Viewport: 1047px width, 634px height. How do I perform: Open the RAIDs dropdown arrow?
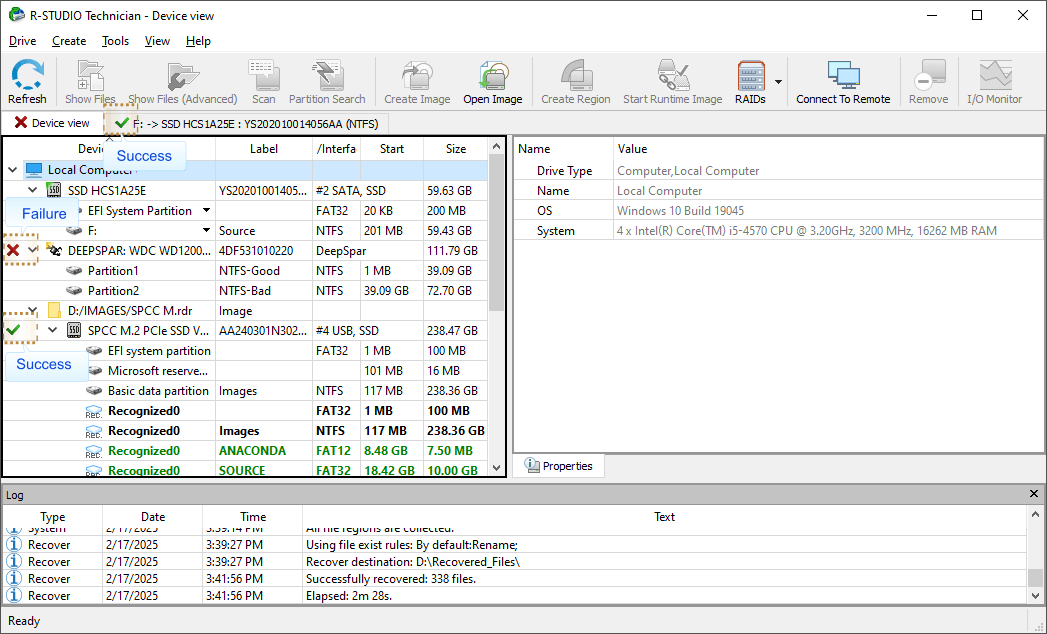pyautogui.click(x=778, y=82)
